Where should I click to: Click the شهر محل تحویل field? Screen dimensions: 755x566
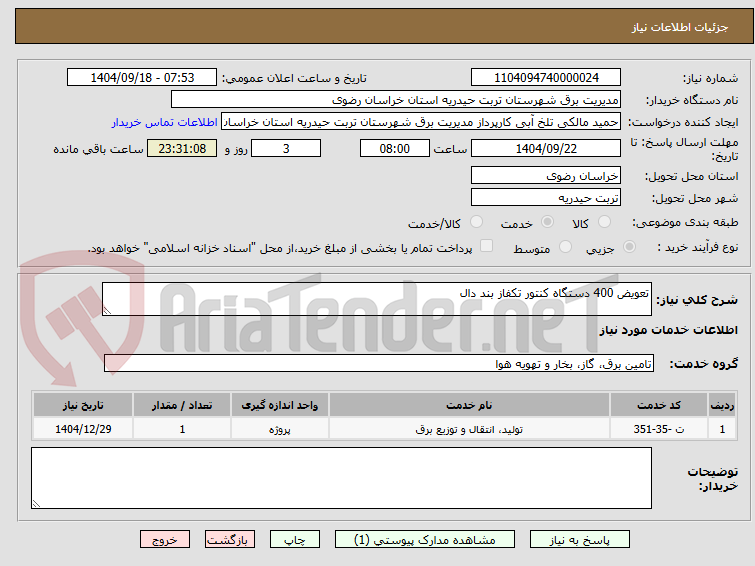[x=546, y=197]
